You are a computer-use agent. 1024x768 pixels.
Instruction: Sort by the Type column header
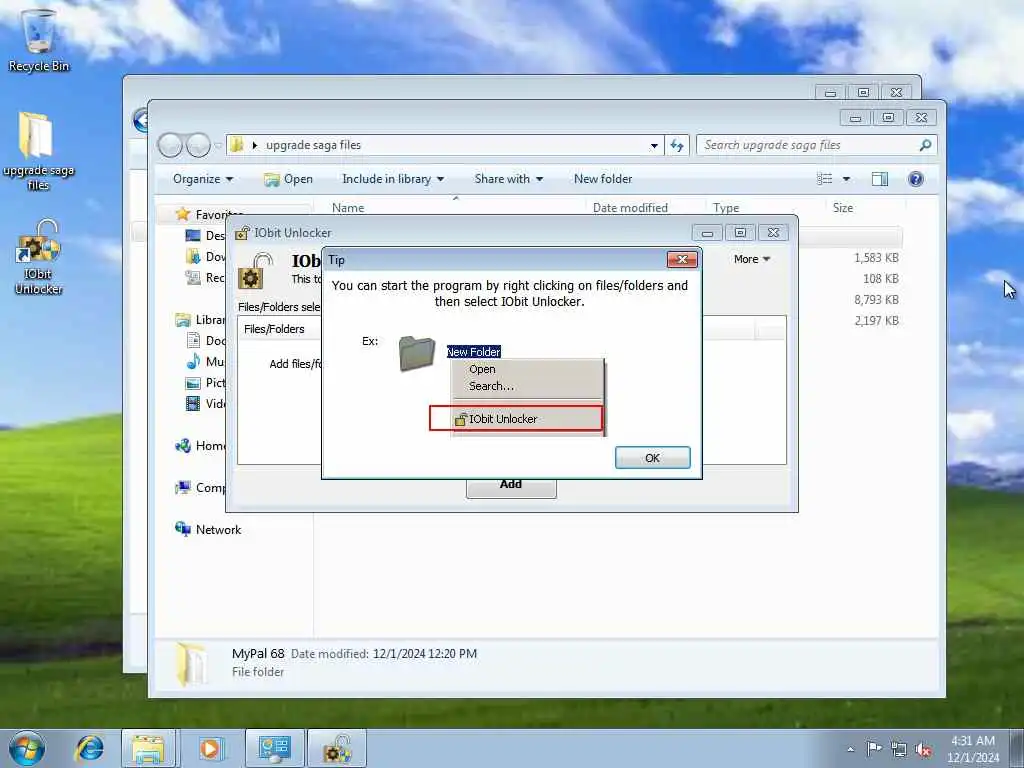click(x=726, y=208)
